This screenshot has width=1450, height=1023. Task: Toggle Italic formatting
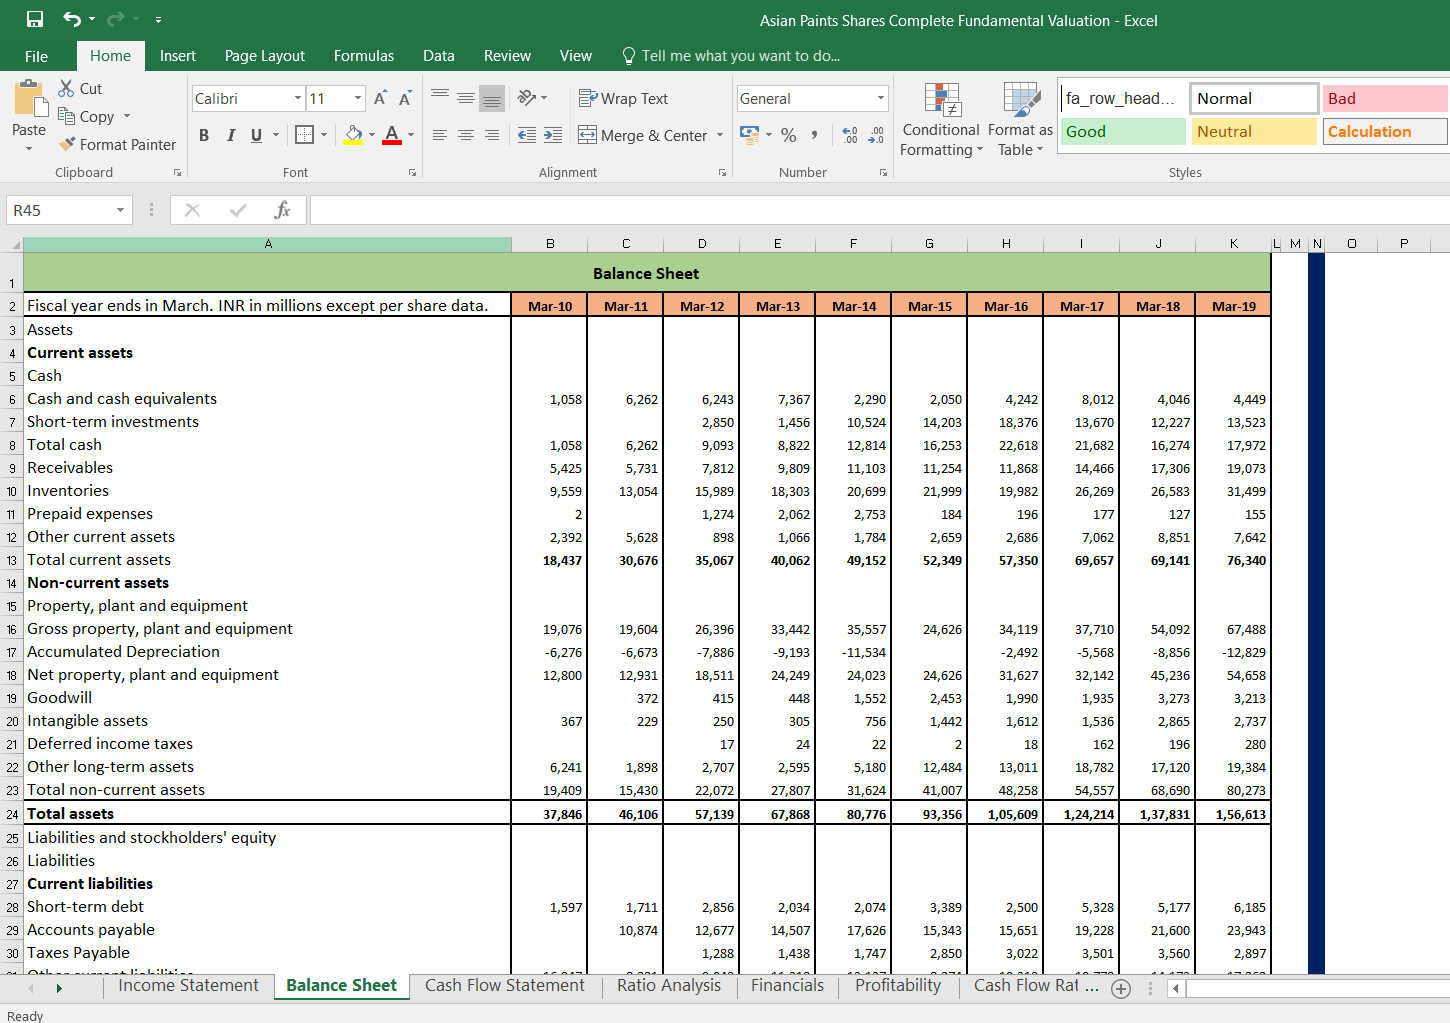(230, 135)
